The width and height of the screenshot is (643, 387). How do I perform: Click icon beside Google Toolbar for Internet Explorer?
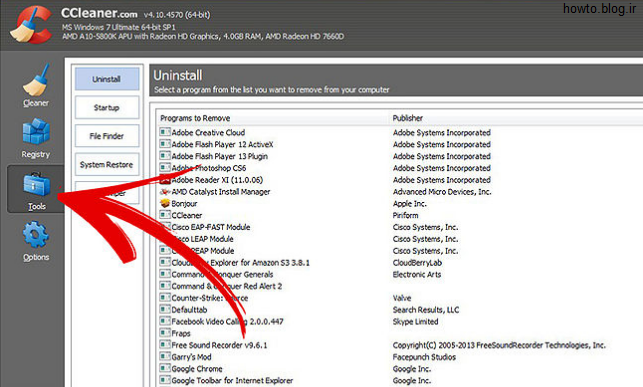[165, 380]
